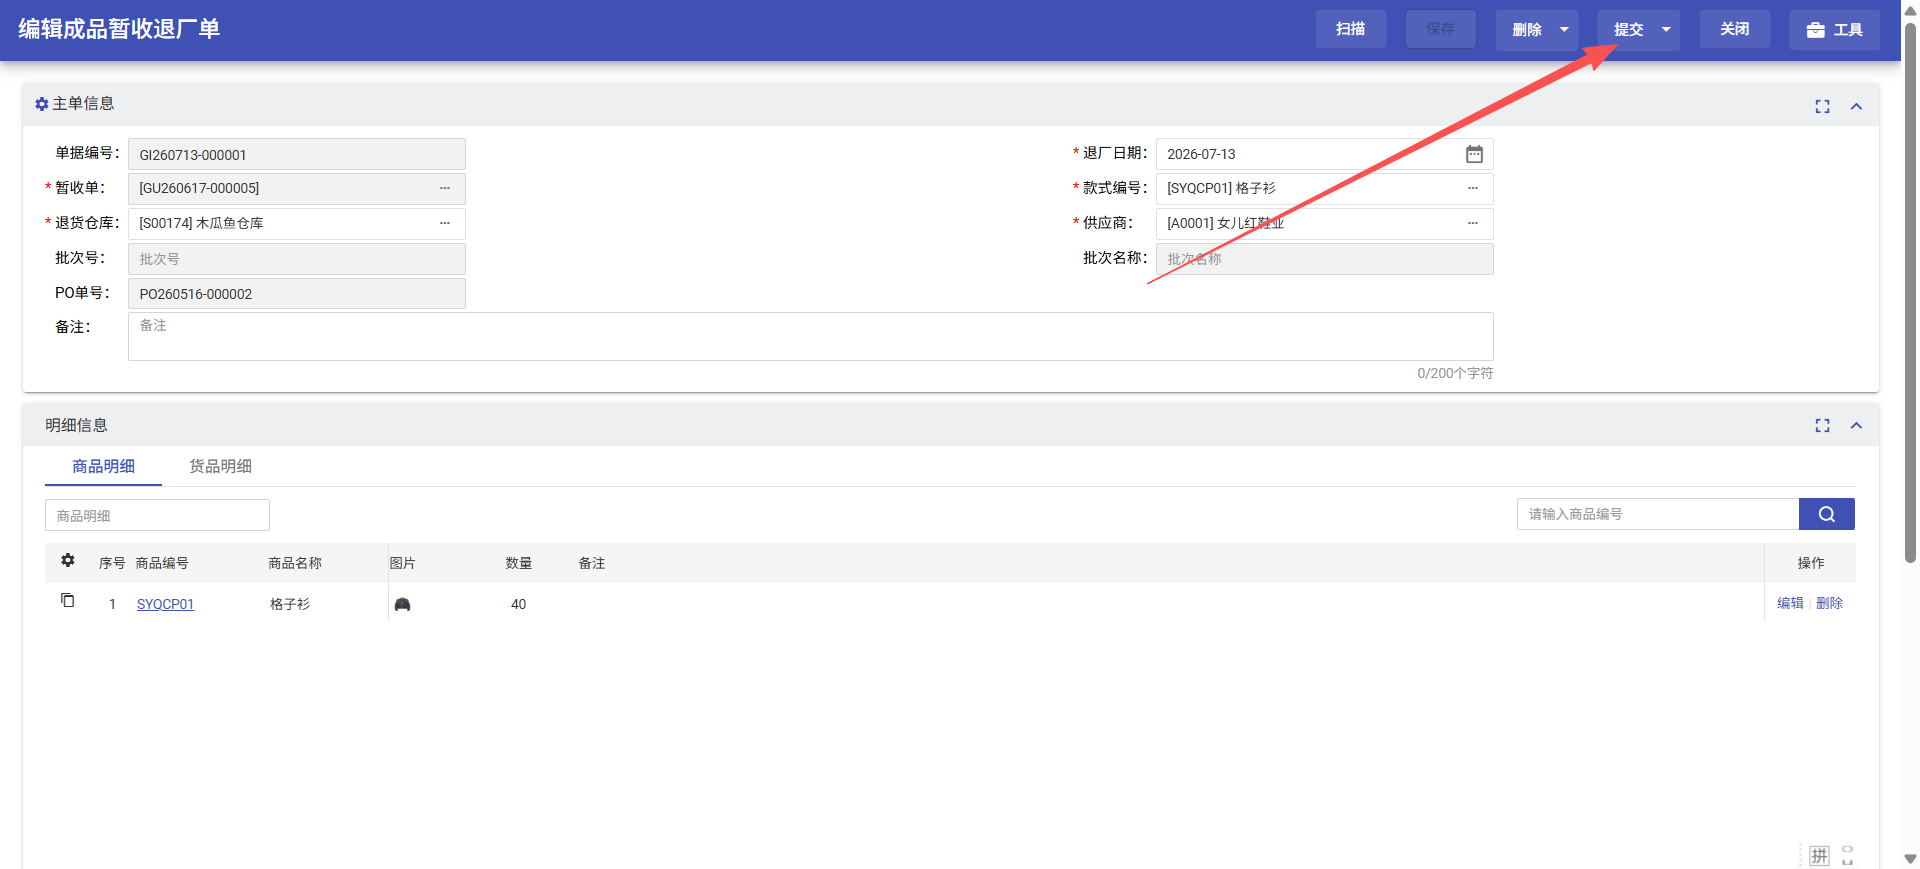The height and width of the screenshot is (869, 1920).
Task: Click the 单据编号 field
Action: click(297, 154)
